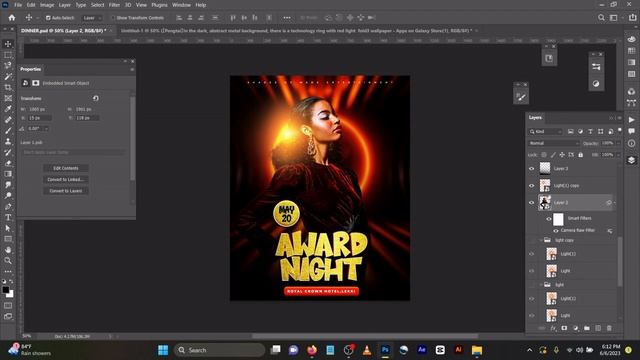Click Add layer style fx icon
The width and height of the screenshot is (640, 360).
coord(553,328)
